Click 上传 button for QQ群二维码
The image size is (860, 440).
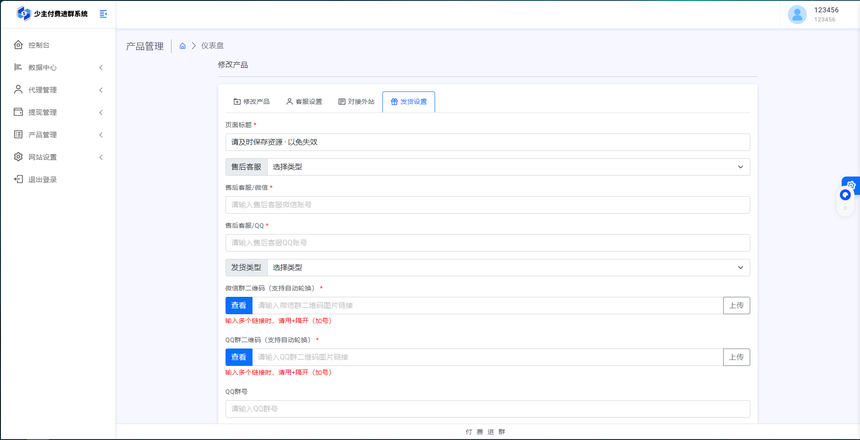click(x=736, y=357)
